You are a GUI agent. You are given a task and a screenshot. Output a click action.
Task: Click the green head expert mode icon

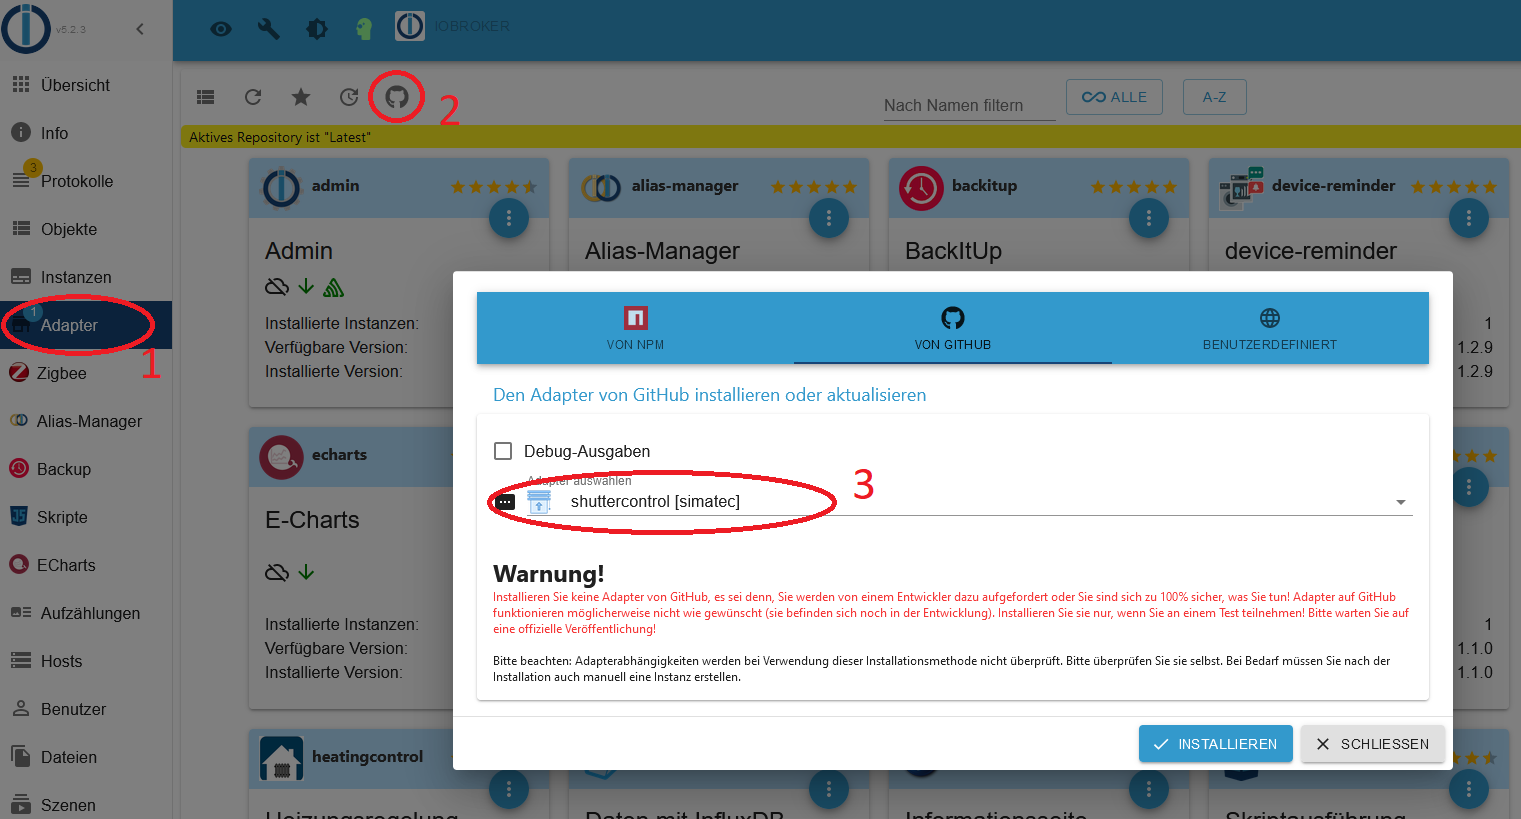point(364,29)
